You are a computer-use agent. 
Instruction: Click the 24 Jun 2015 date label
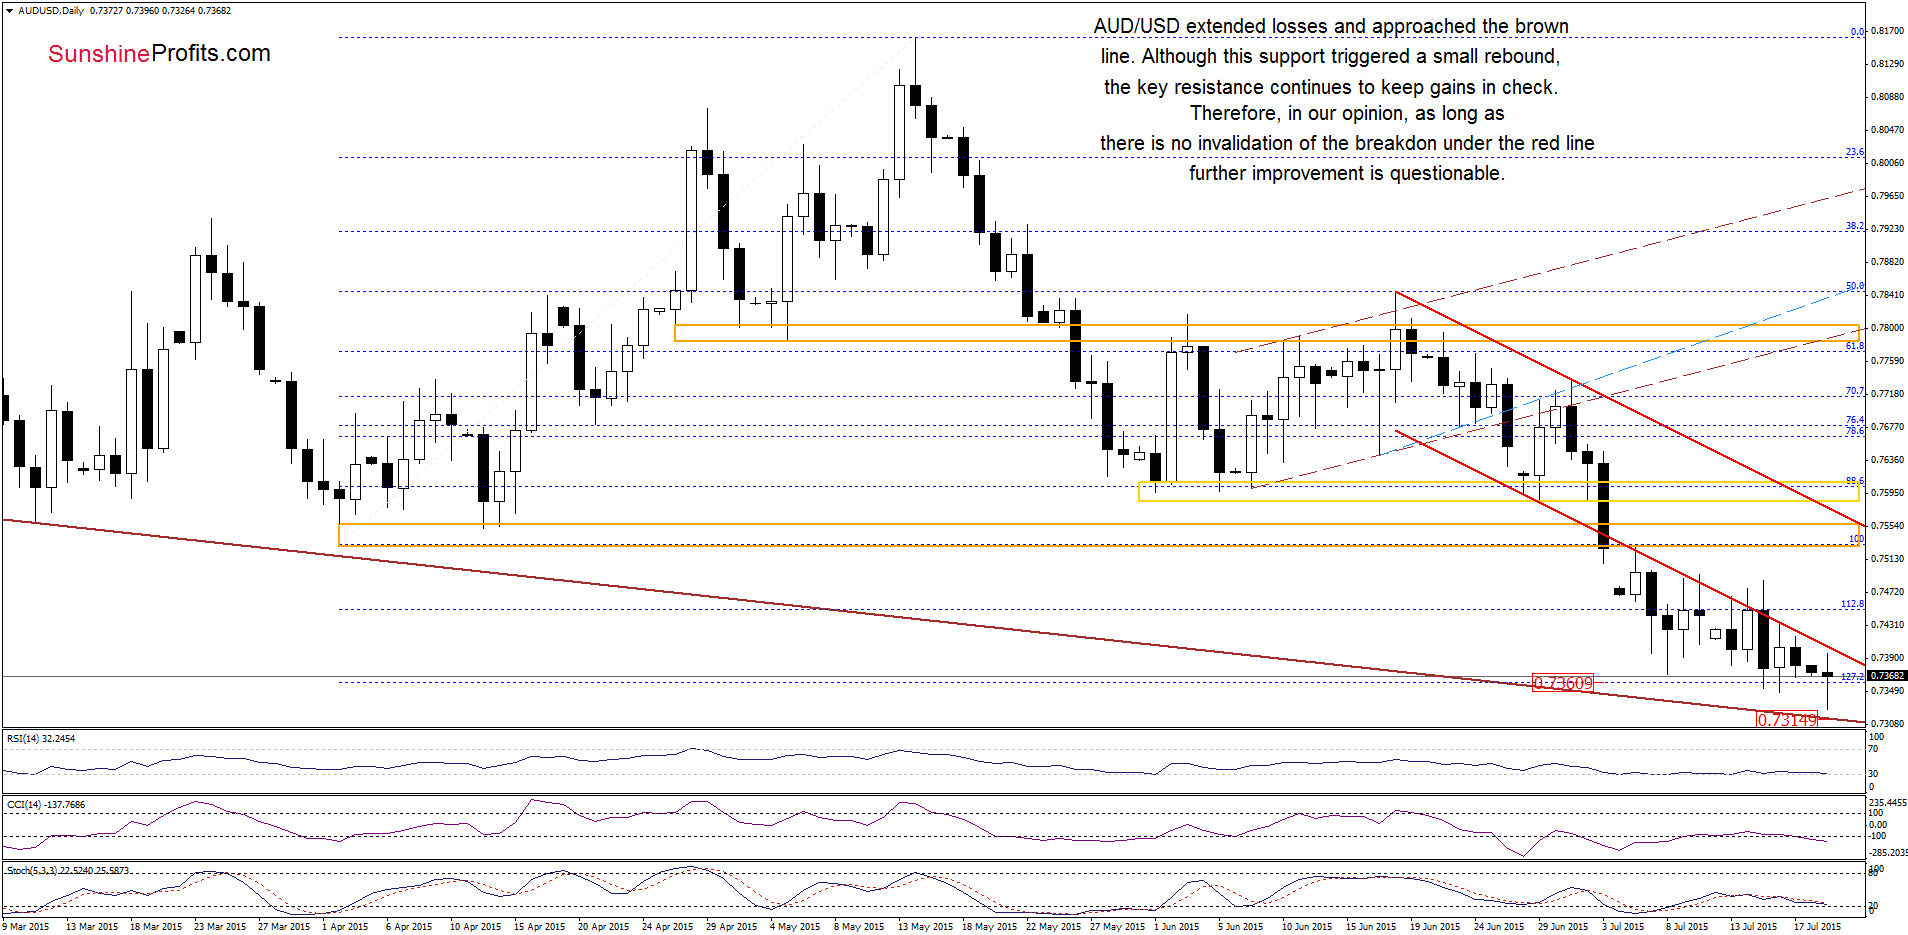(x=1499, y=927)
